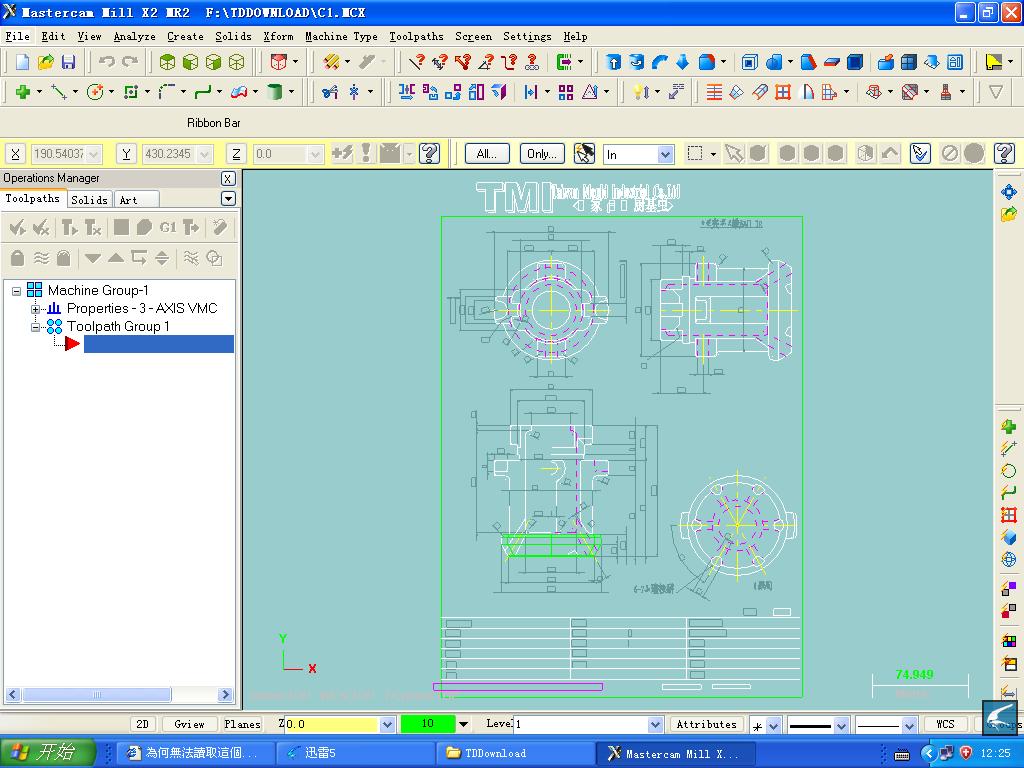Click the analyze angle question mark icon
The width and height of the screenshot is (1024, 768).
[x=486, y=62]
